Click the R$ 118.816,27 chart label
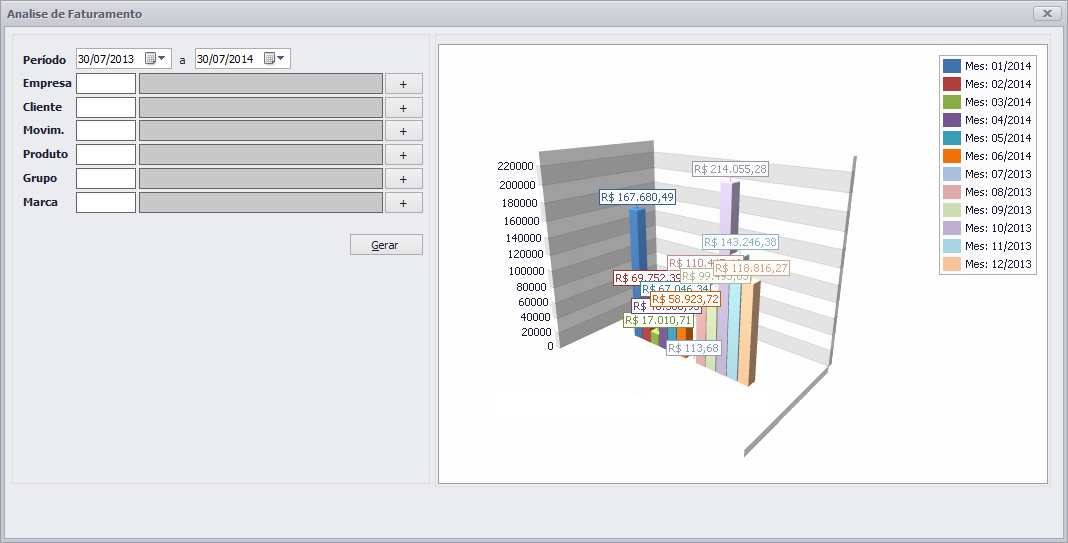The height and width of the screenshot is (543, 1068). pyautogui.click(x=751, y=268)
